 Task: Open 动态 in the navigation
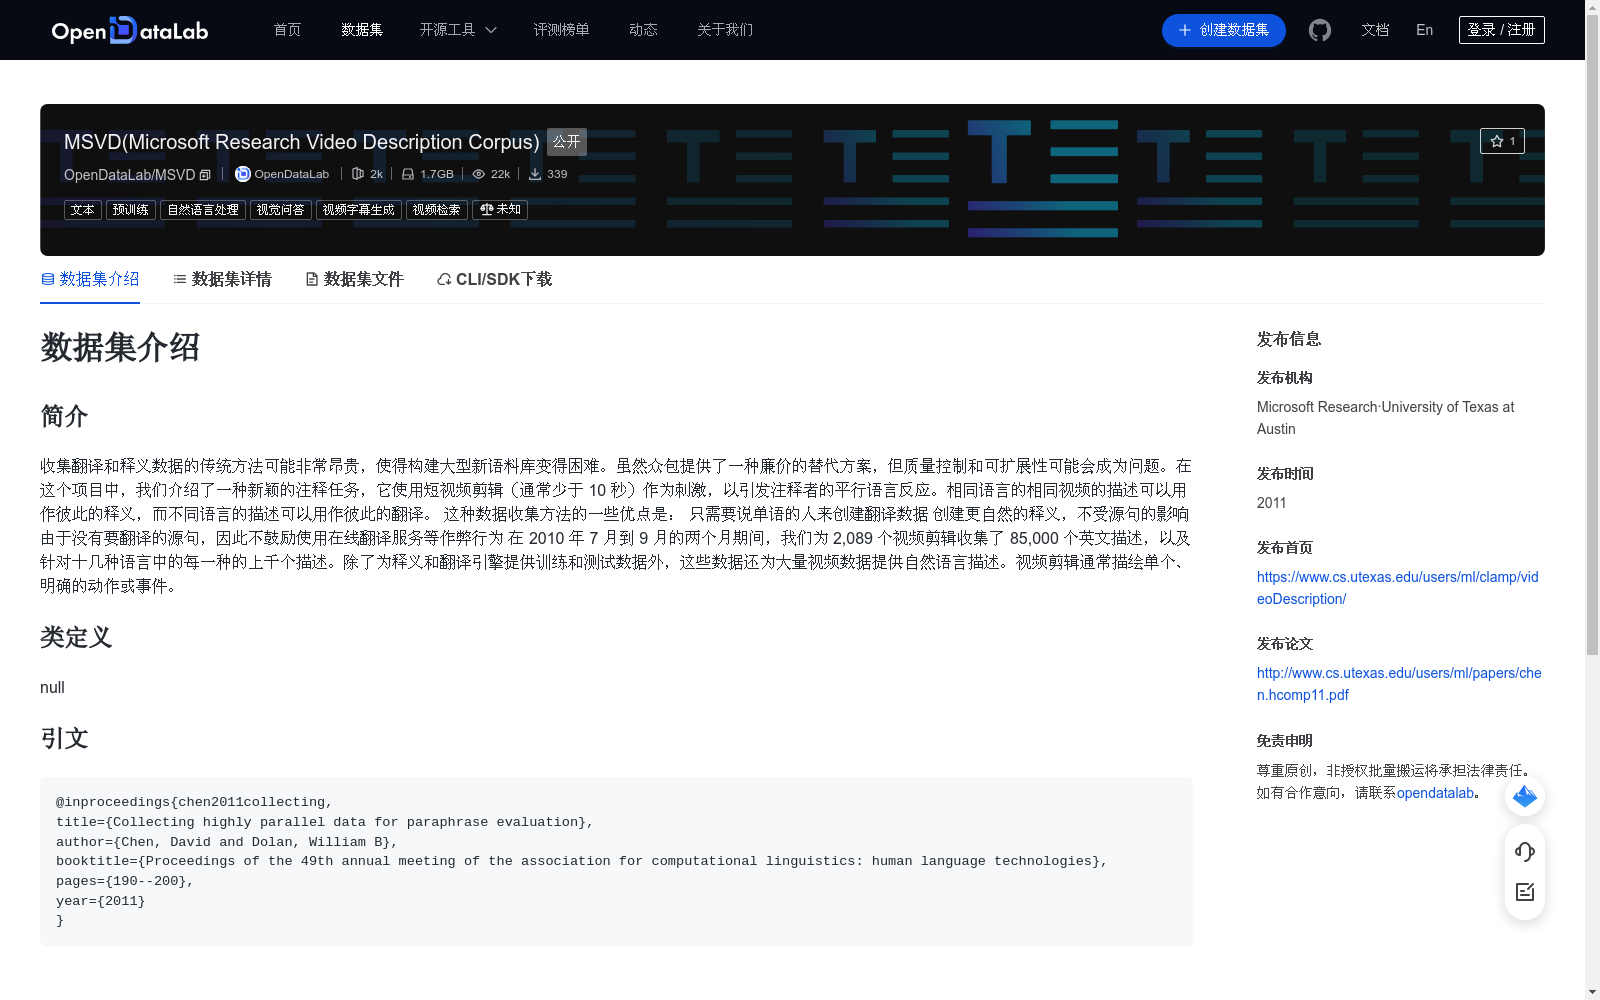[x=643, y=30]
